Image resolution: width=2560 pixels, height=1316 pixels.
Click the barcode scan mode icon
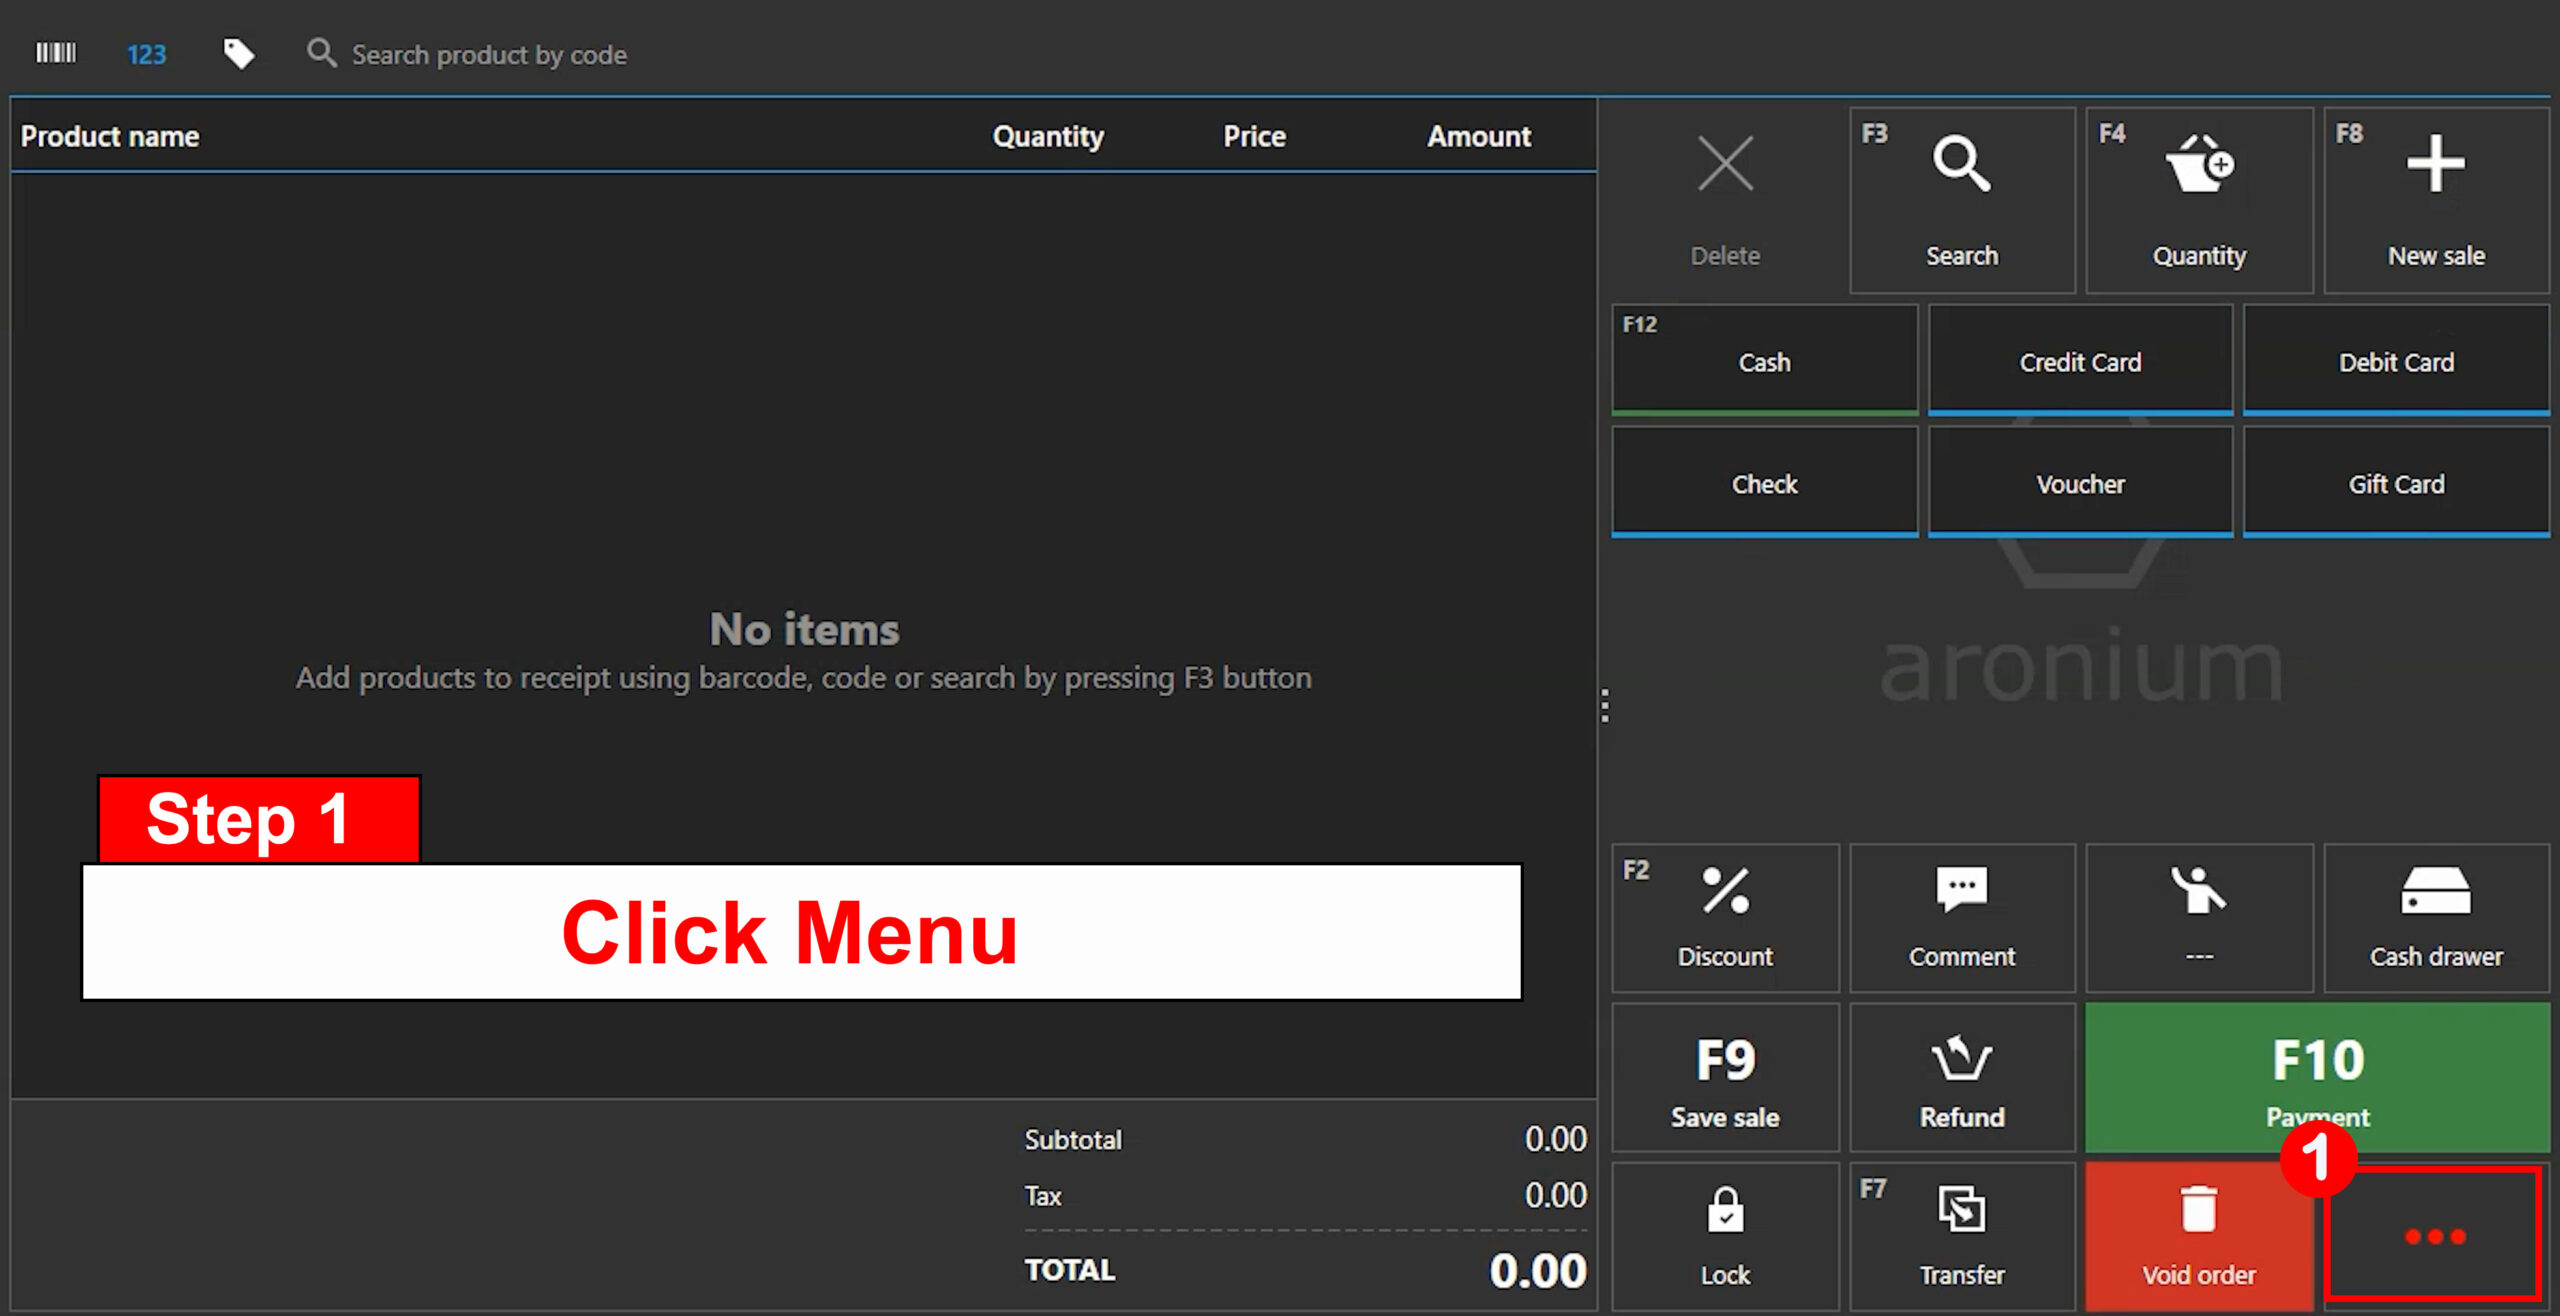click(56, 53)
